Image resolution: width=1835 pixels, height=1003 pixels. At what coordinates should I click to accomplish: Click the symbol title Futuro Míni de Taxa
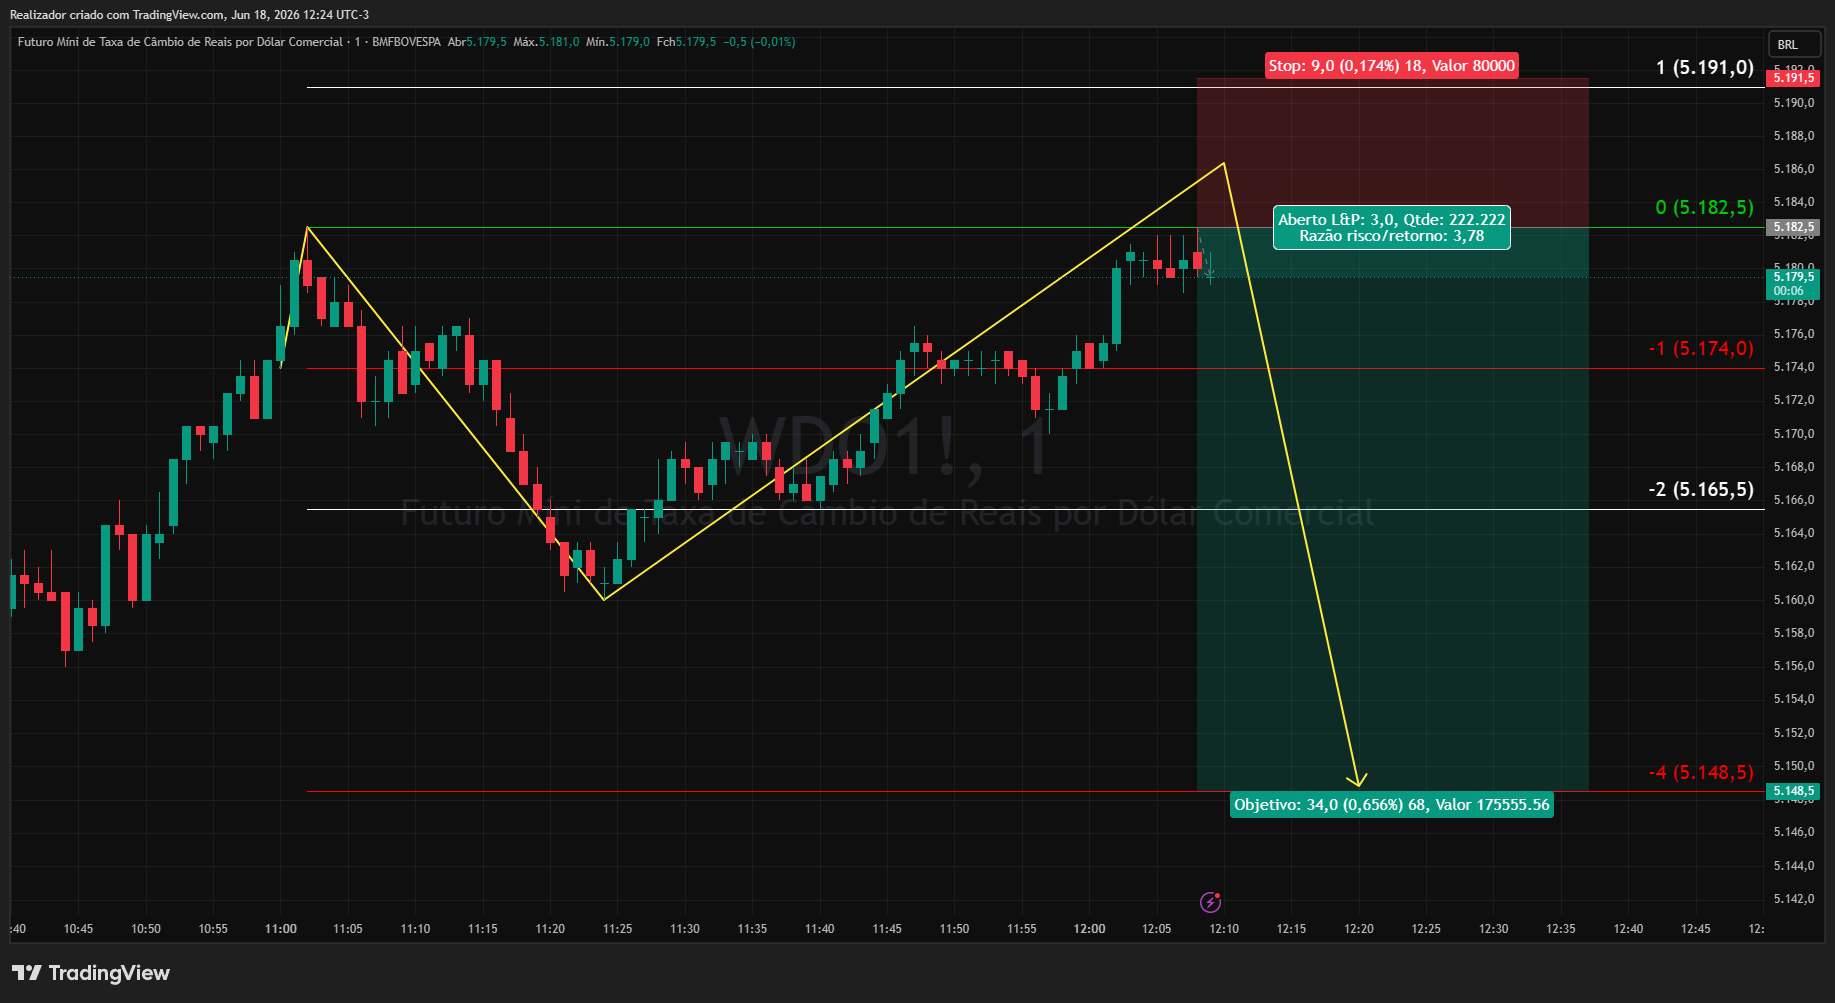pos(180,42)
